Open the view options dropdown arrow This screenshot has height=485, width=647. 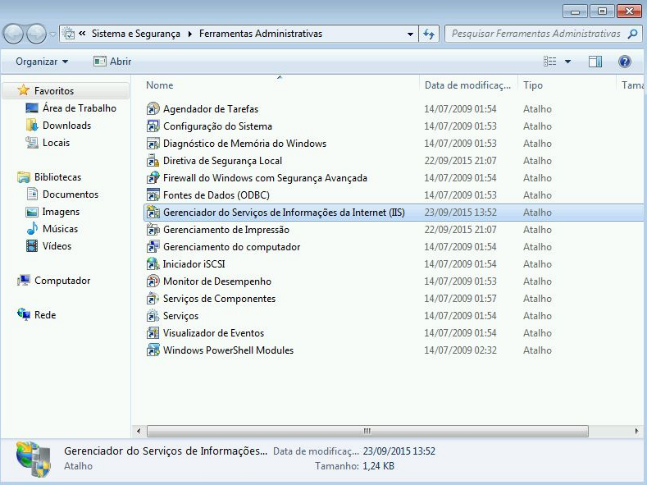568,62
